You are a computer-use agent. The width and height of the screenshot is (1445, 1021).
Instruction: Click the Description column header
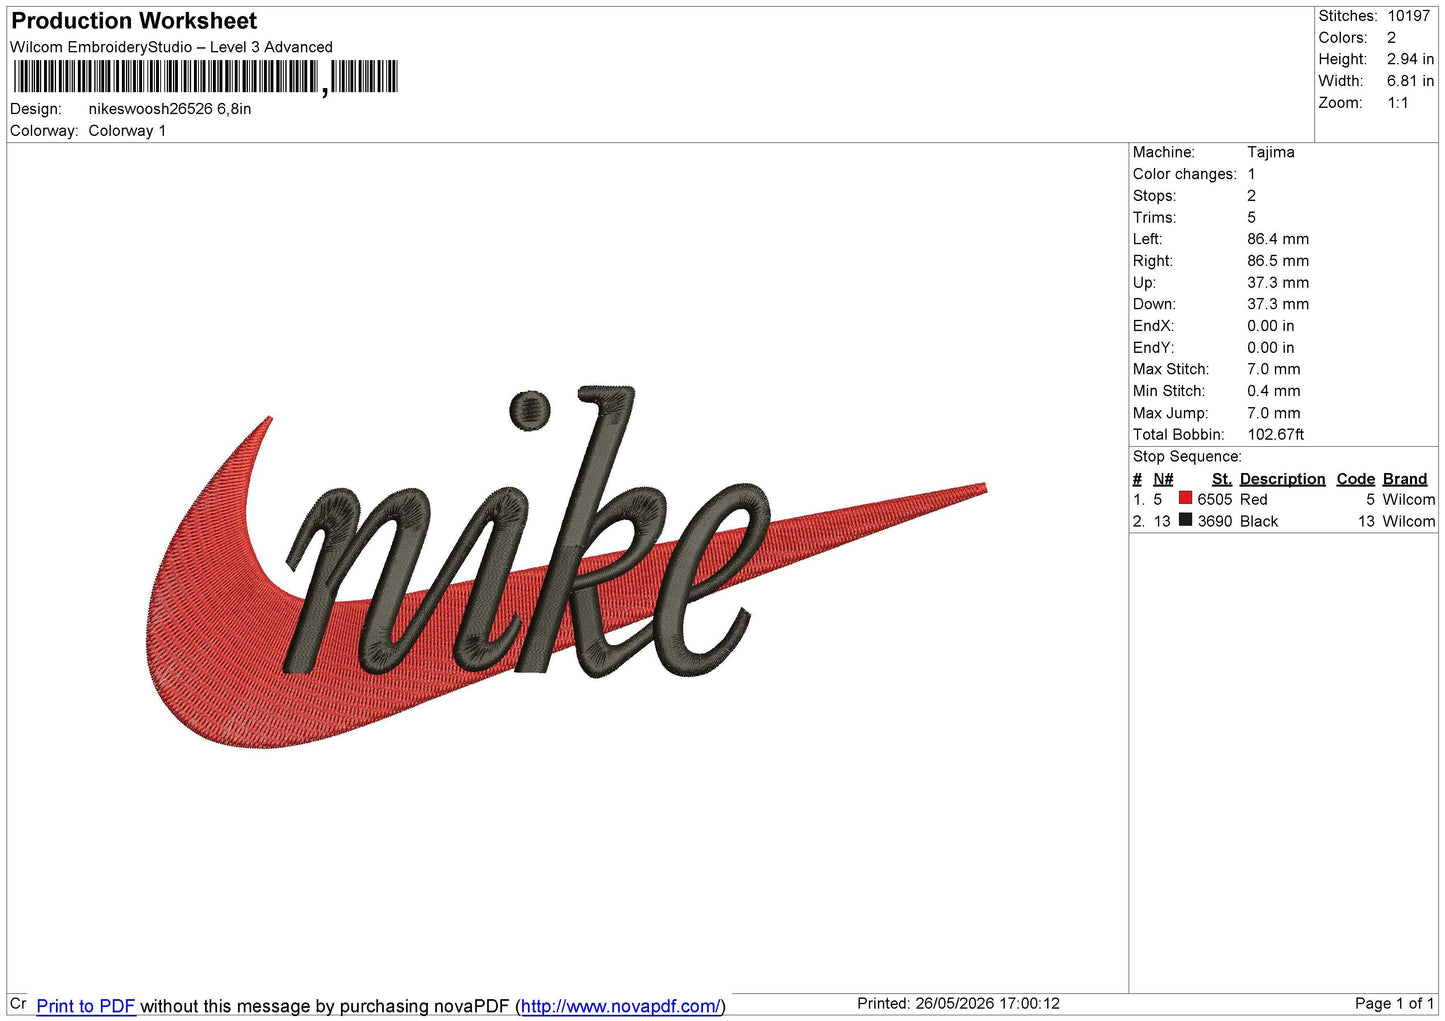1282,479
